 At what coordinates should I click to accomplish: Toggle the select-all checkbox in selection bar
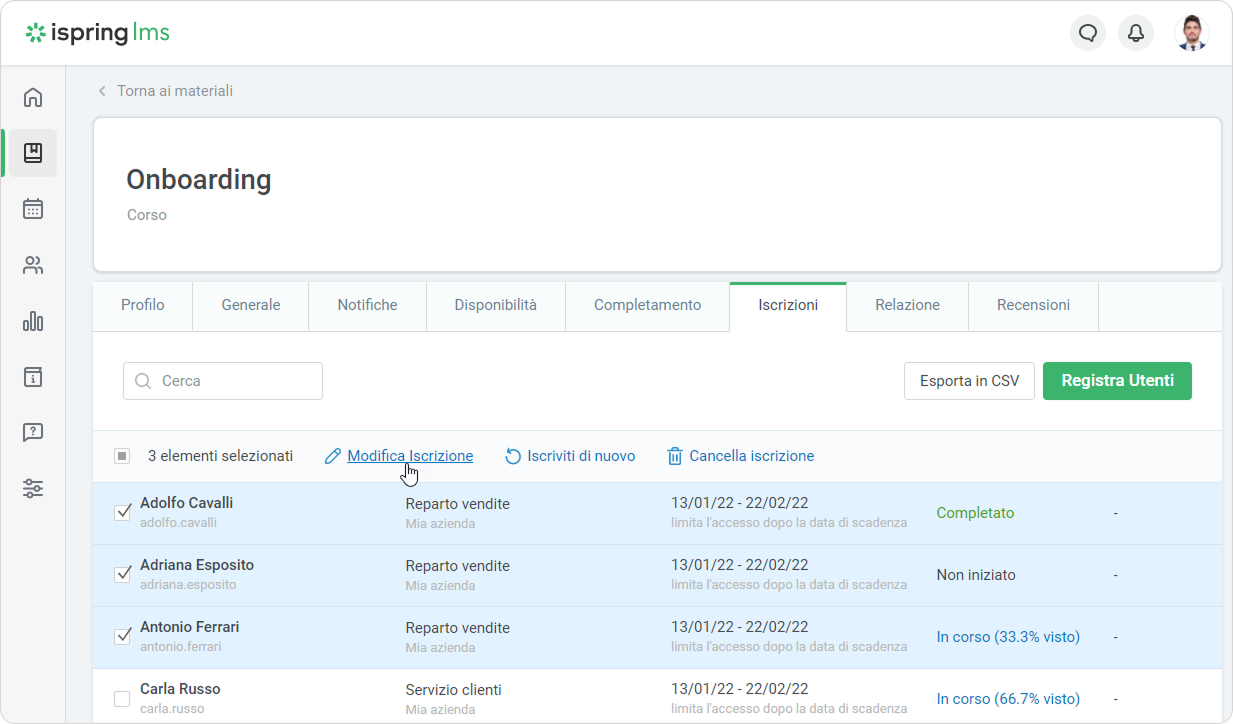(x=122, y=456)
